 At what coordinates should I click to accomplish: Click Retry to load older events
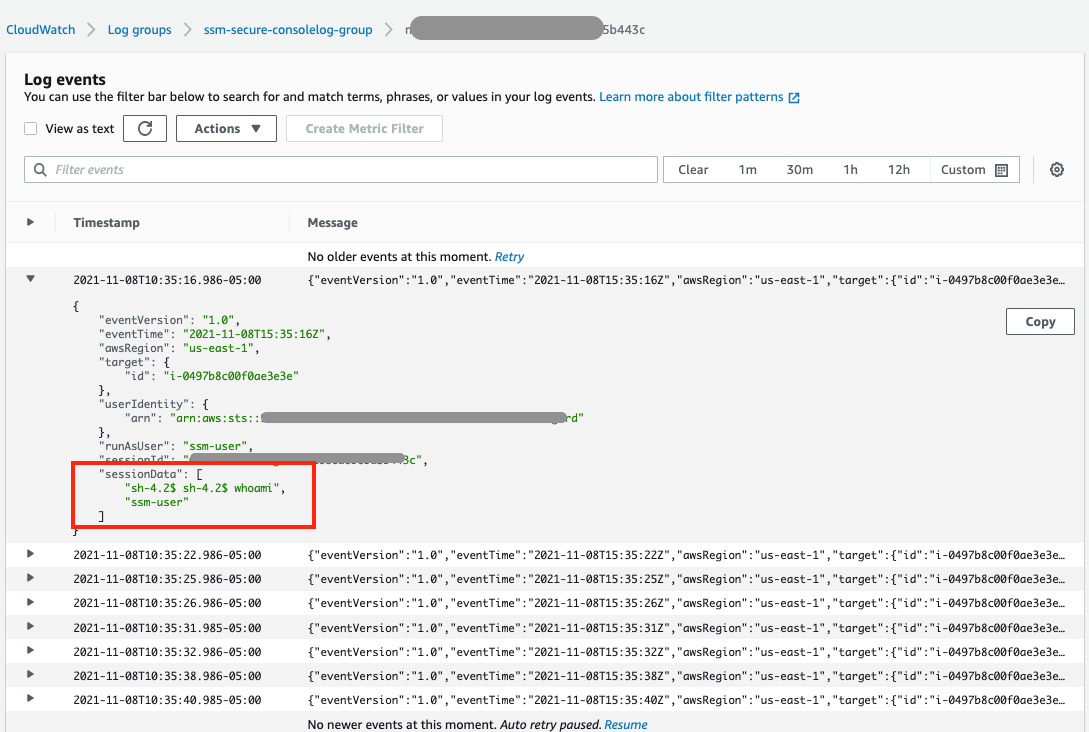click(509, 256)
